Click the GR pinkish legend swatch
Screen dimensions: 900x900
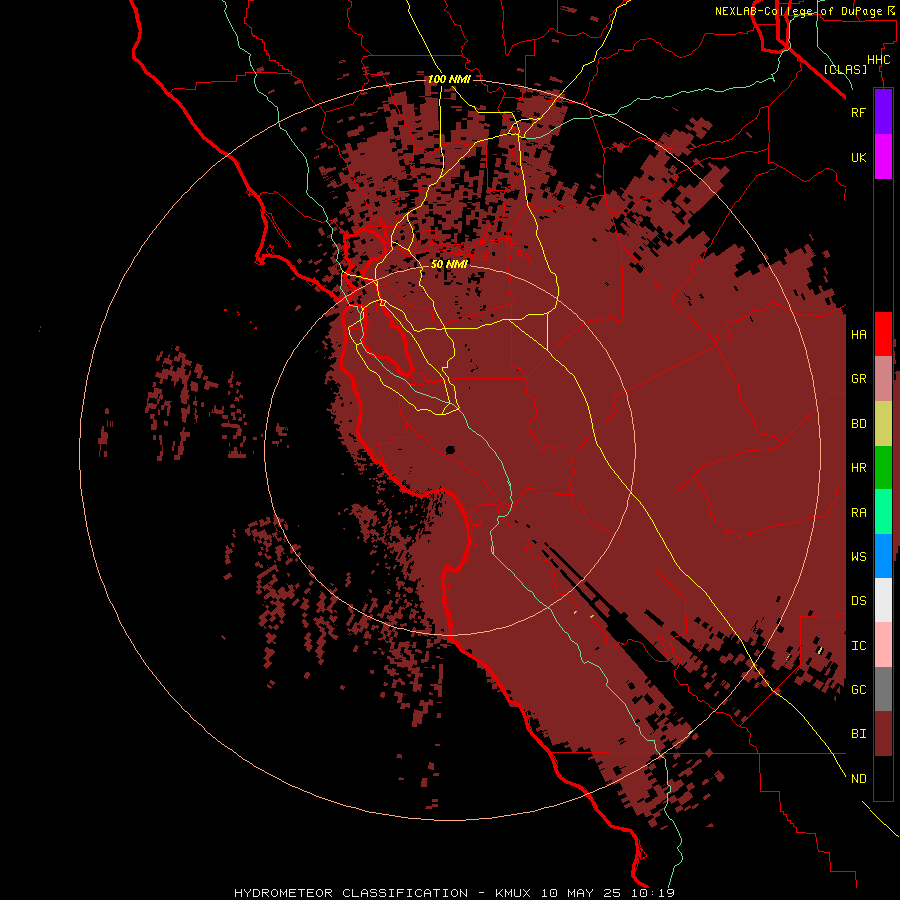point(883,379)
